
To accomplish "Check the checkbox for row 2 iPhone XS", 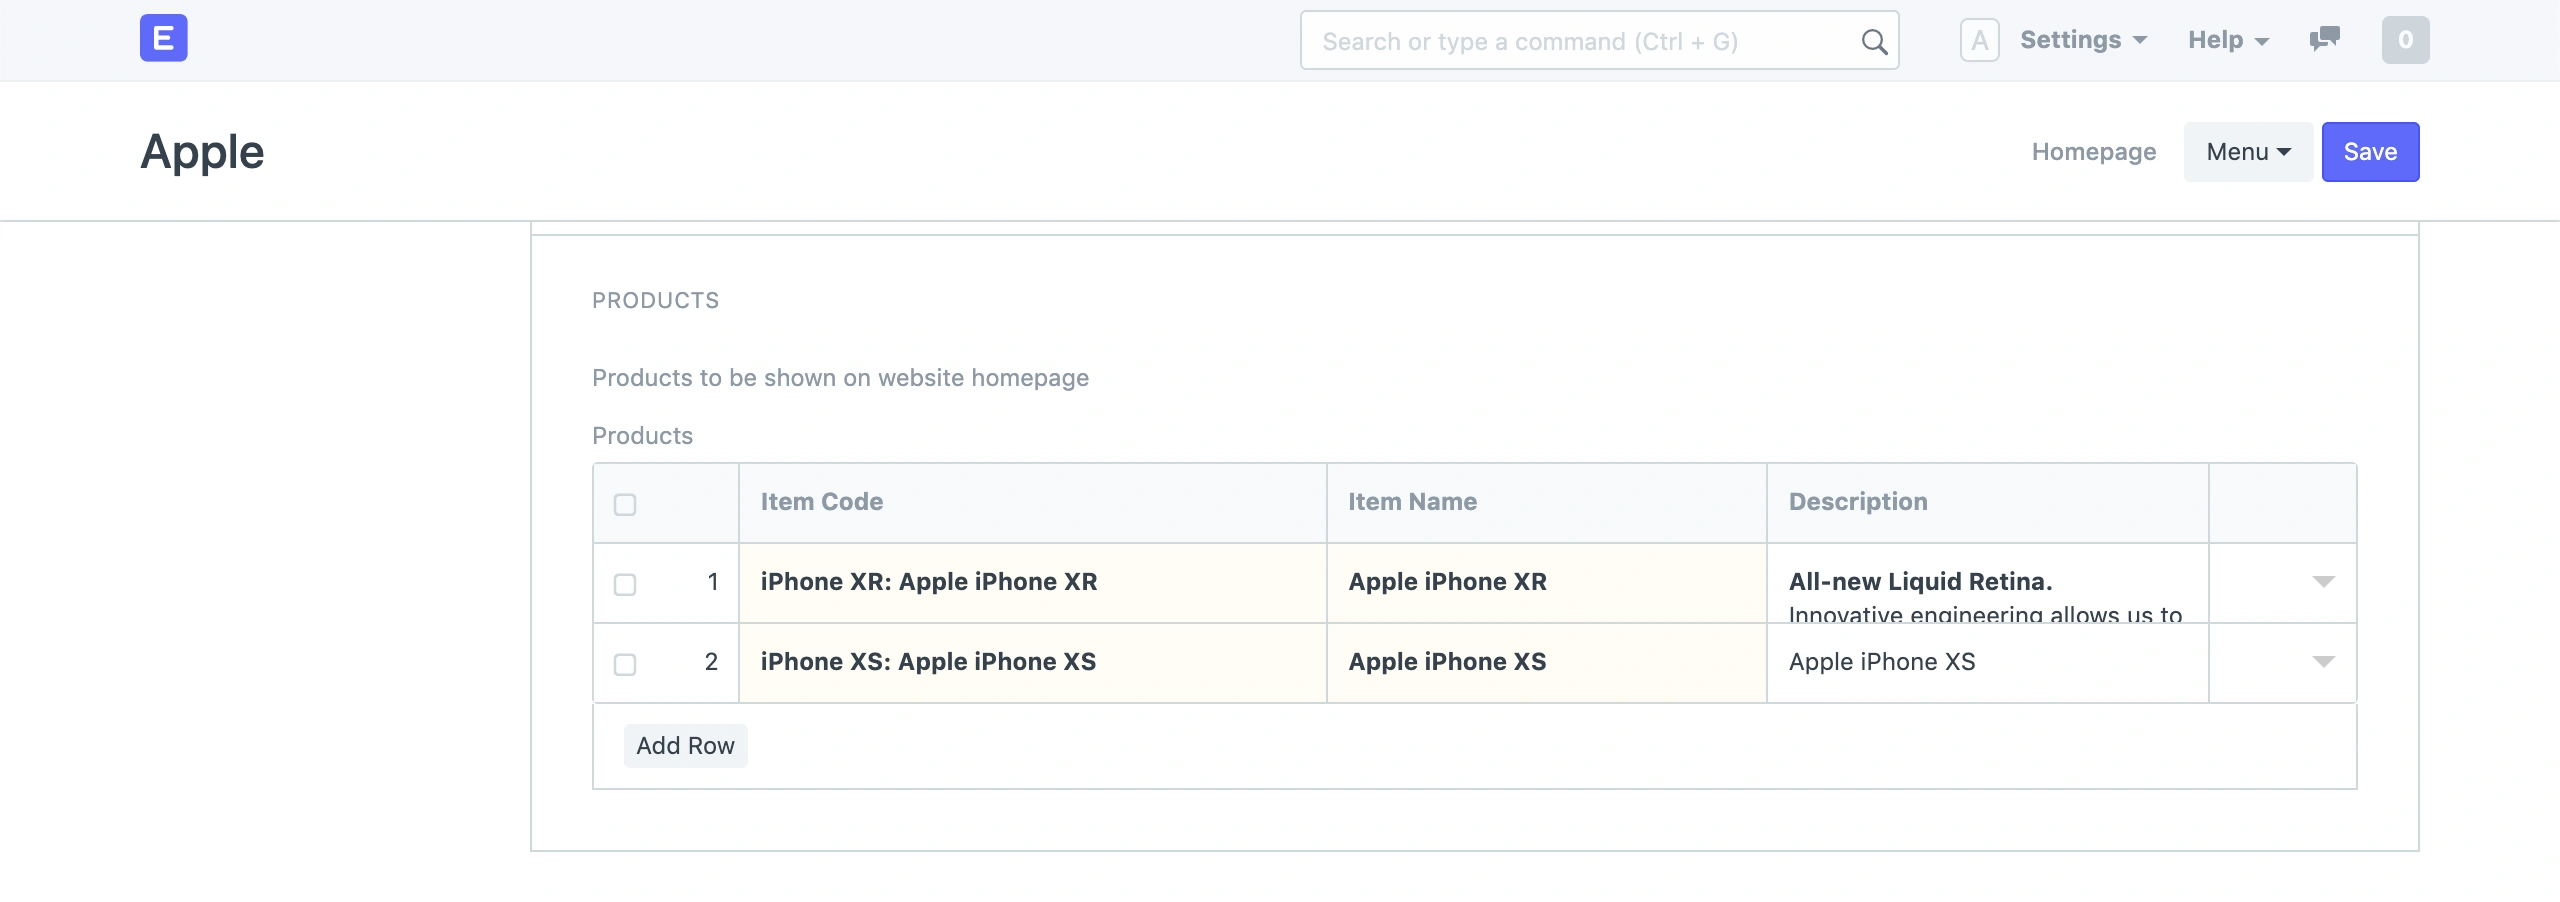I will tap(626, 664).
